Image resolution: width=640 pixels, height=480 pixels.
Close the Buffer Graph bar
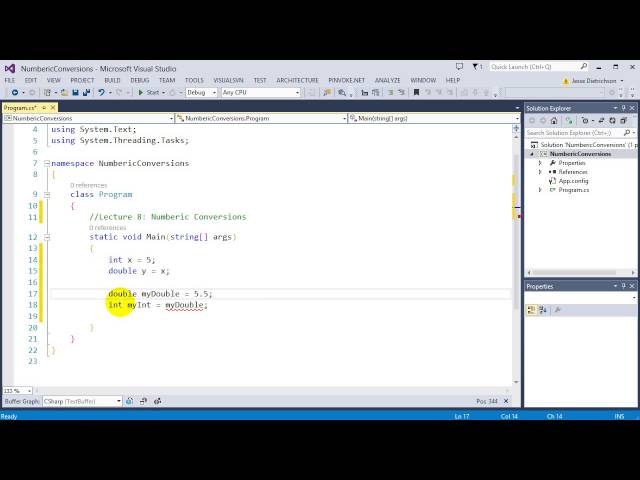[x=506, y=401]
